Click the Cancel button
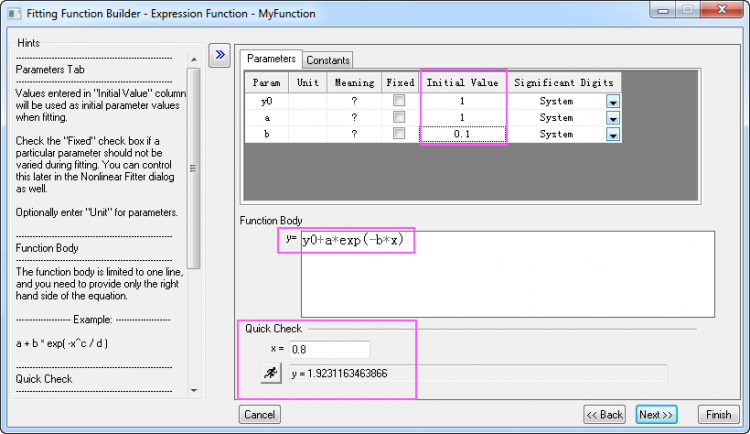The image size is (750, 434). point(260,414)
